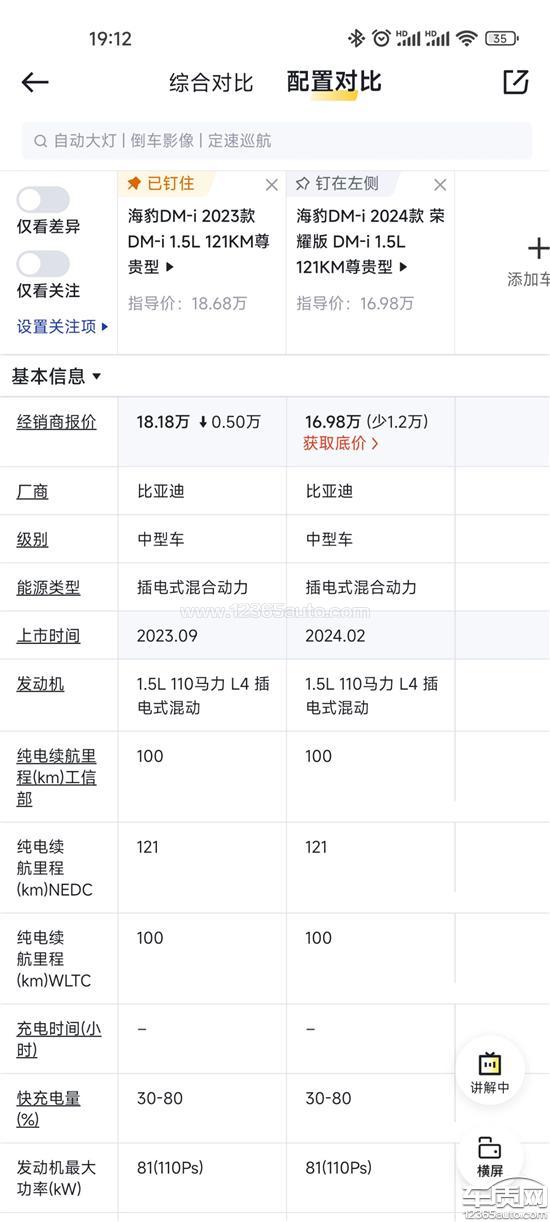Enable the 仅看关注 toggle
Image resolution: width=550 pixels, height=1222 pixels.
coord(43,264)
